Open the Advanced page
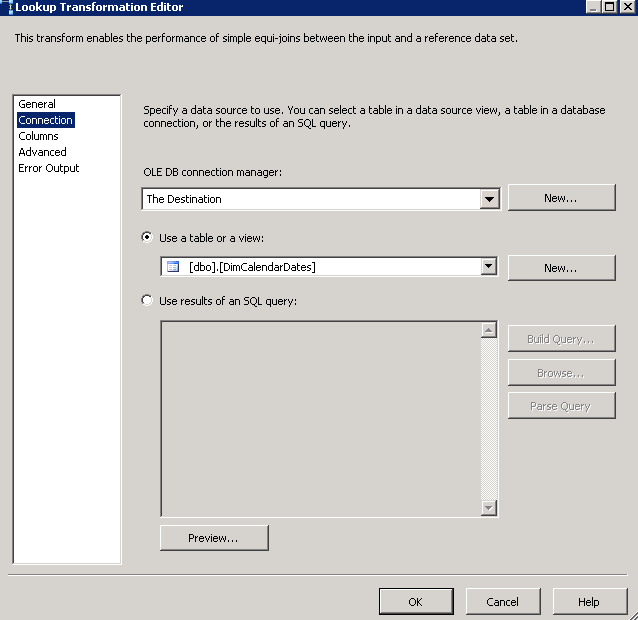The image size is (638, 620). tap(42, 152)
